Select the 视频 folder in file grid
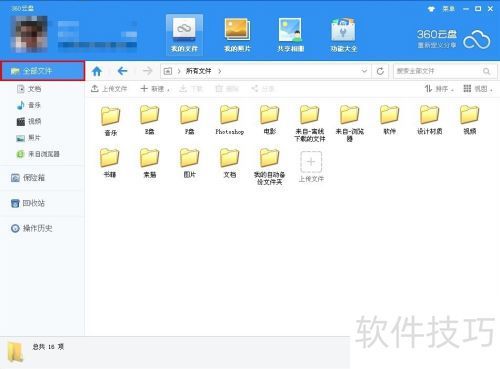 click(470, 120)
